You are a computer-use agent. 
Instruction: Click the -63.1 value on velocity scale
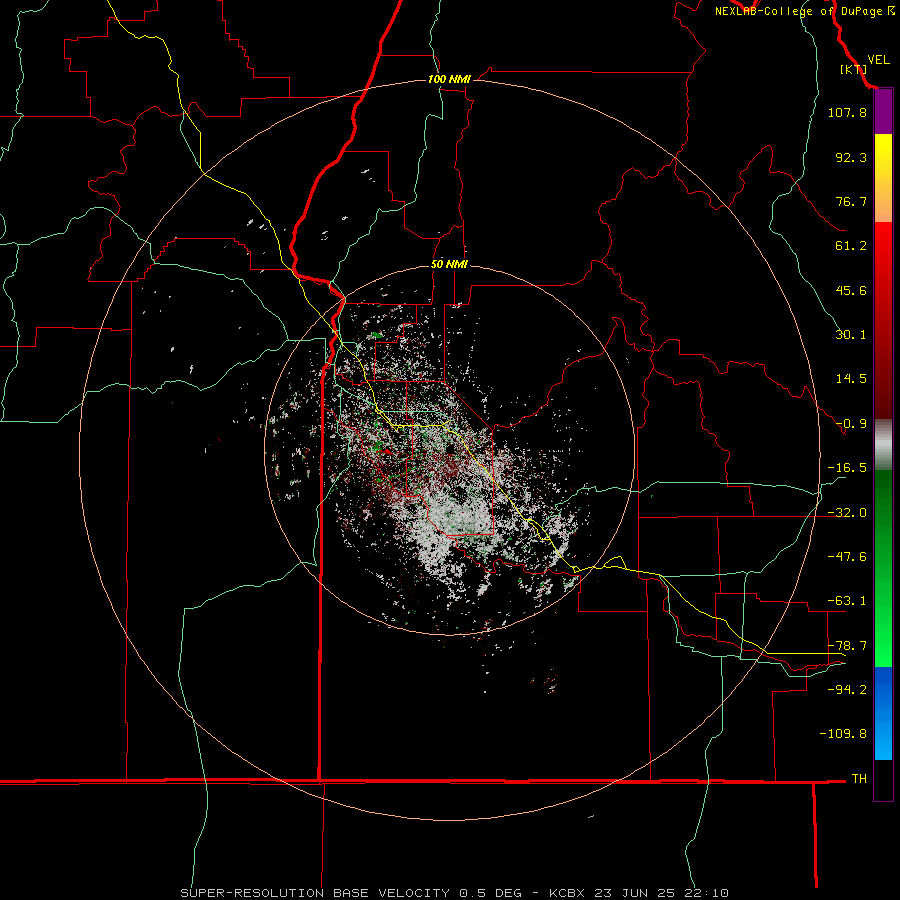pyautogui.click(x=847, y=601)
